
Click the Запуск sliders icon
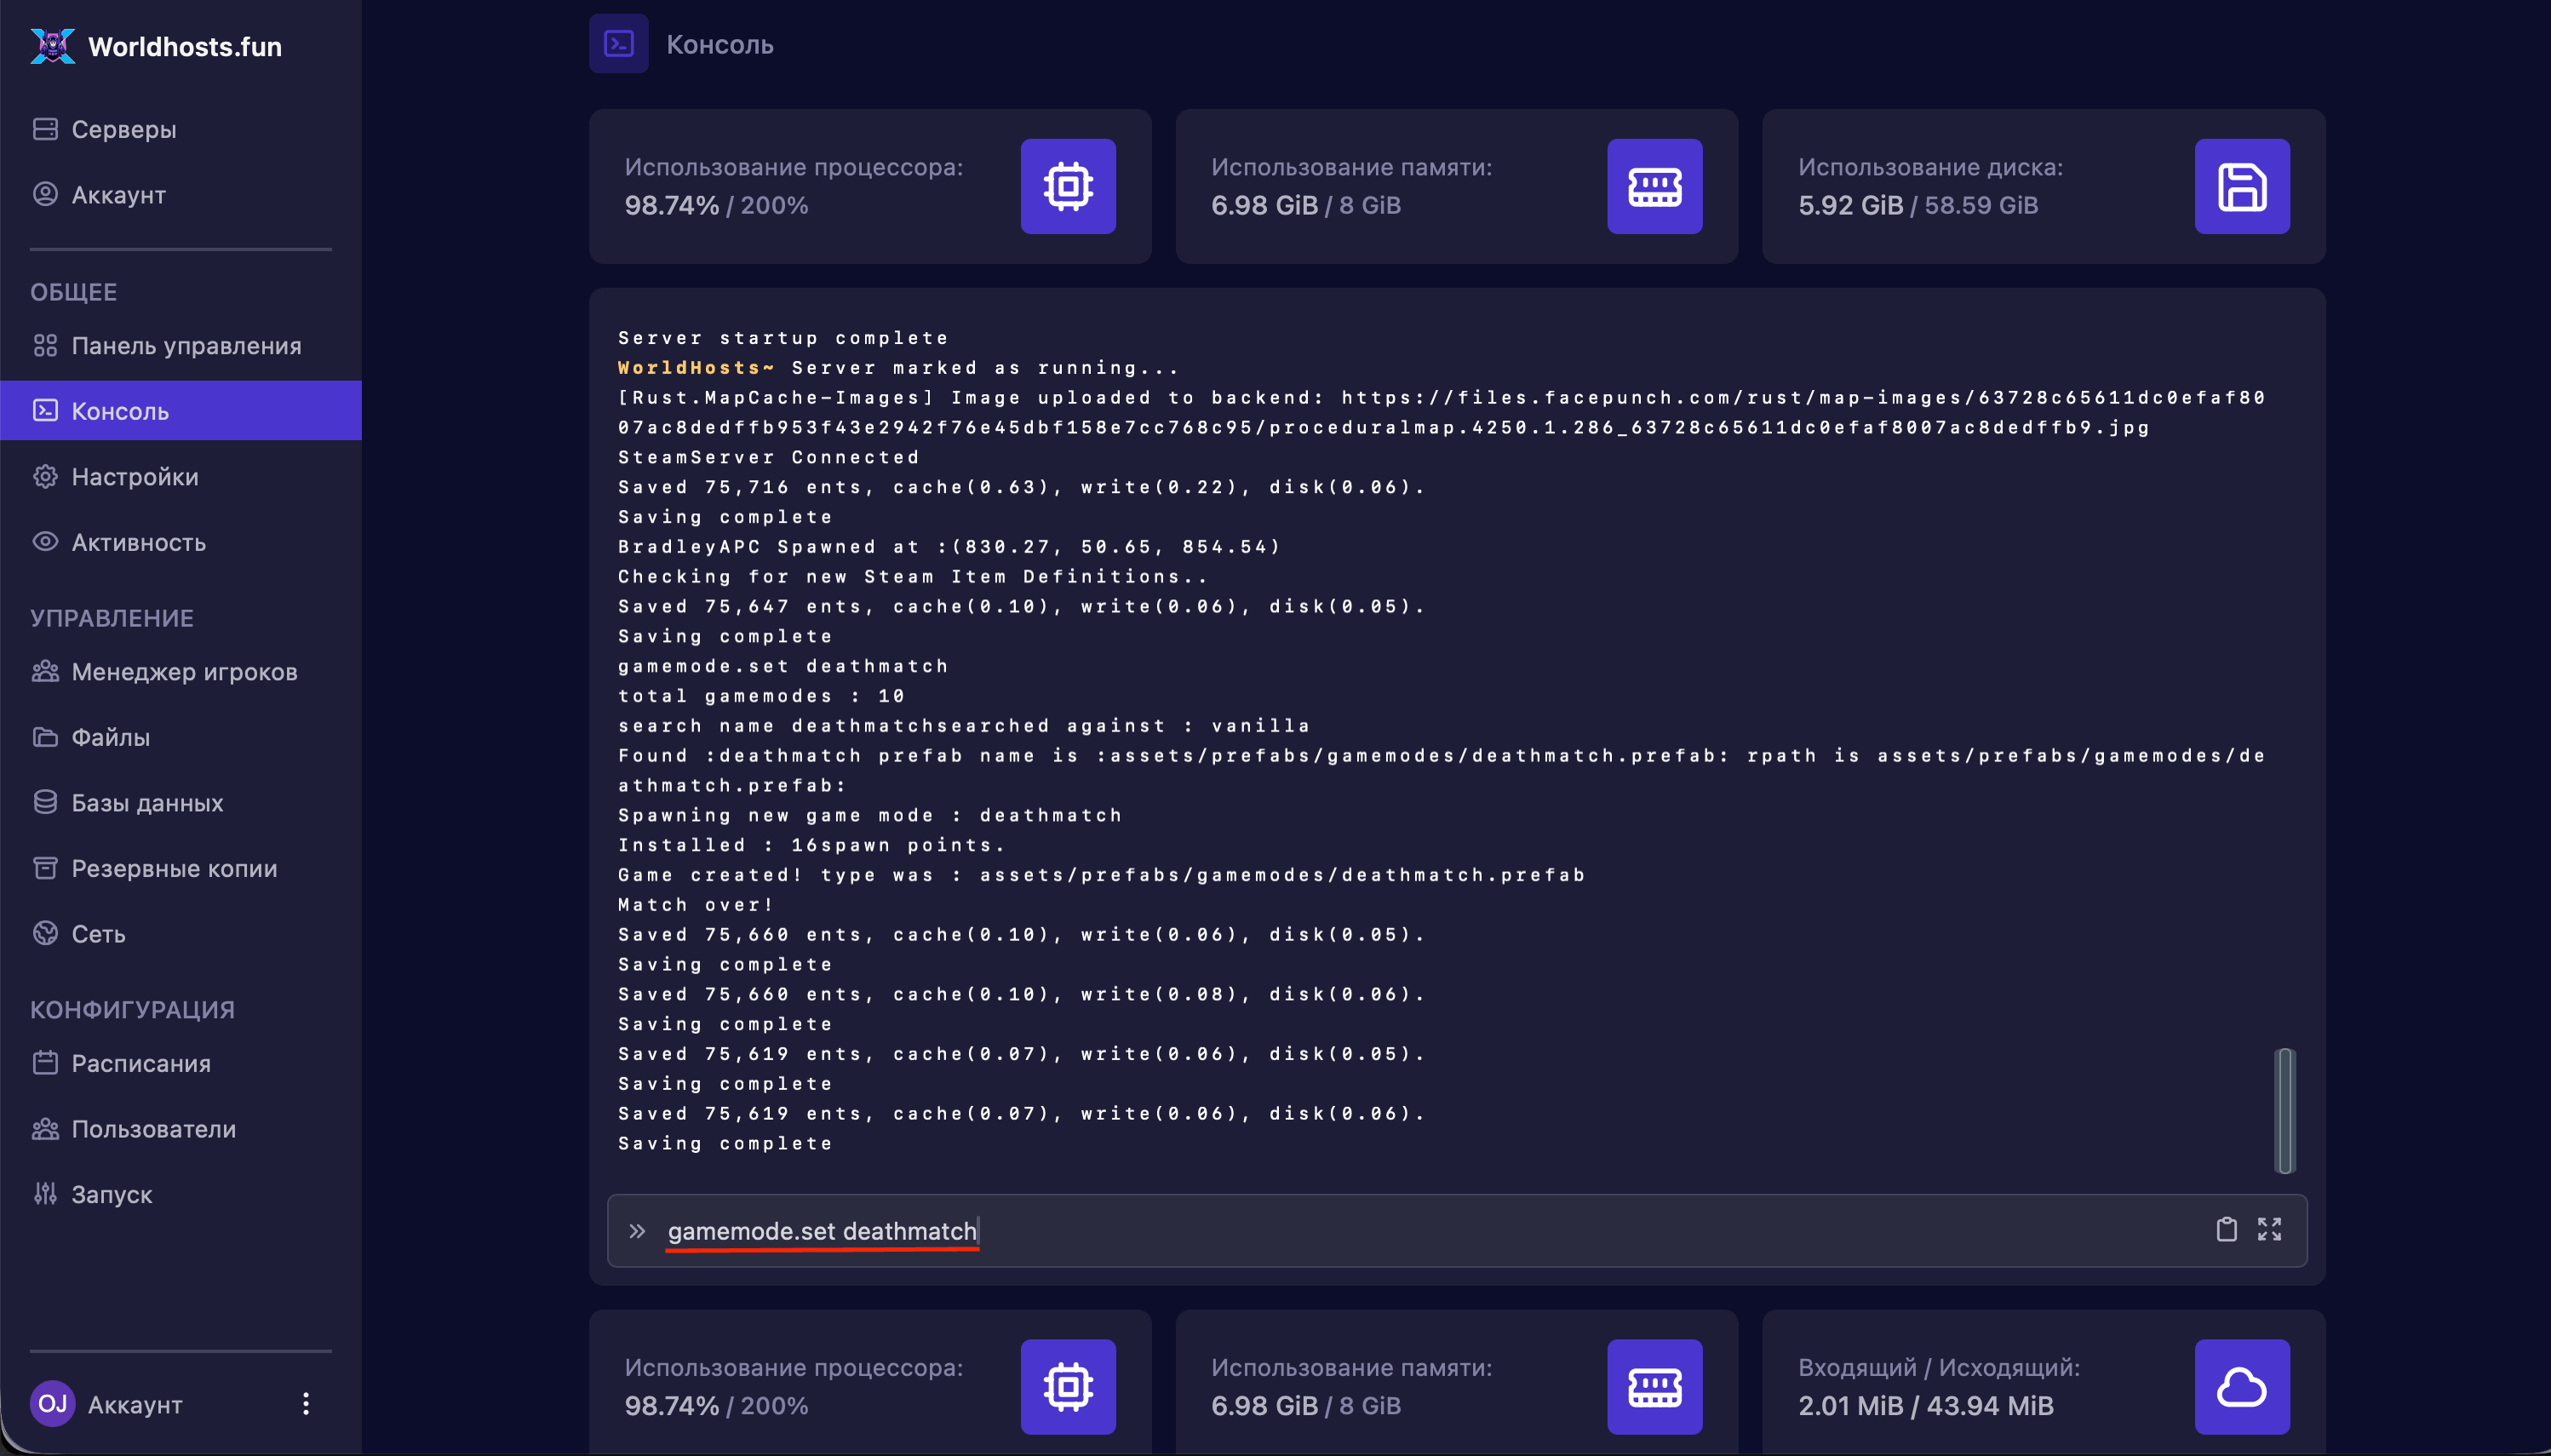pos(45,1193)
